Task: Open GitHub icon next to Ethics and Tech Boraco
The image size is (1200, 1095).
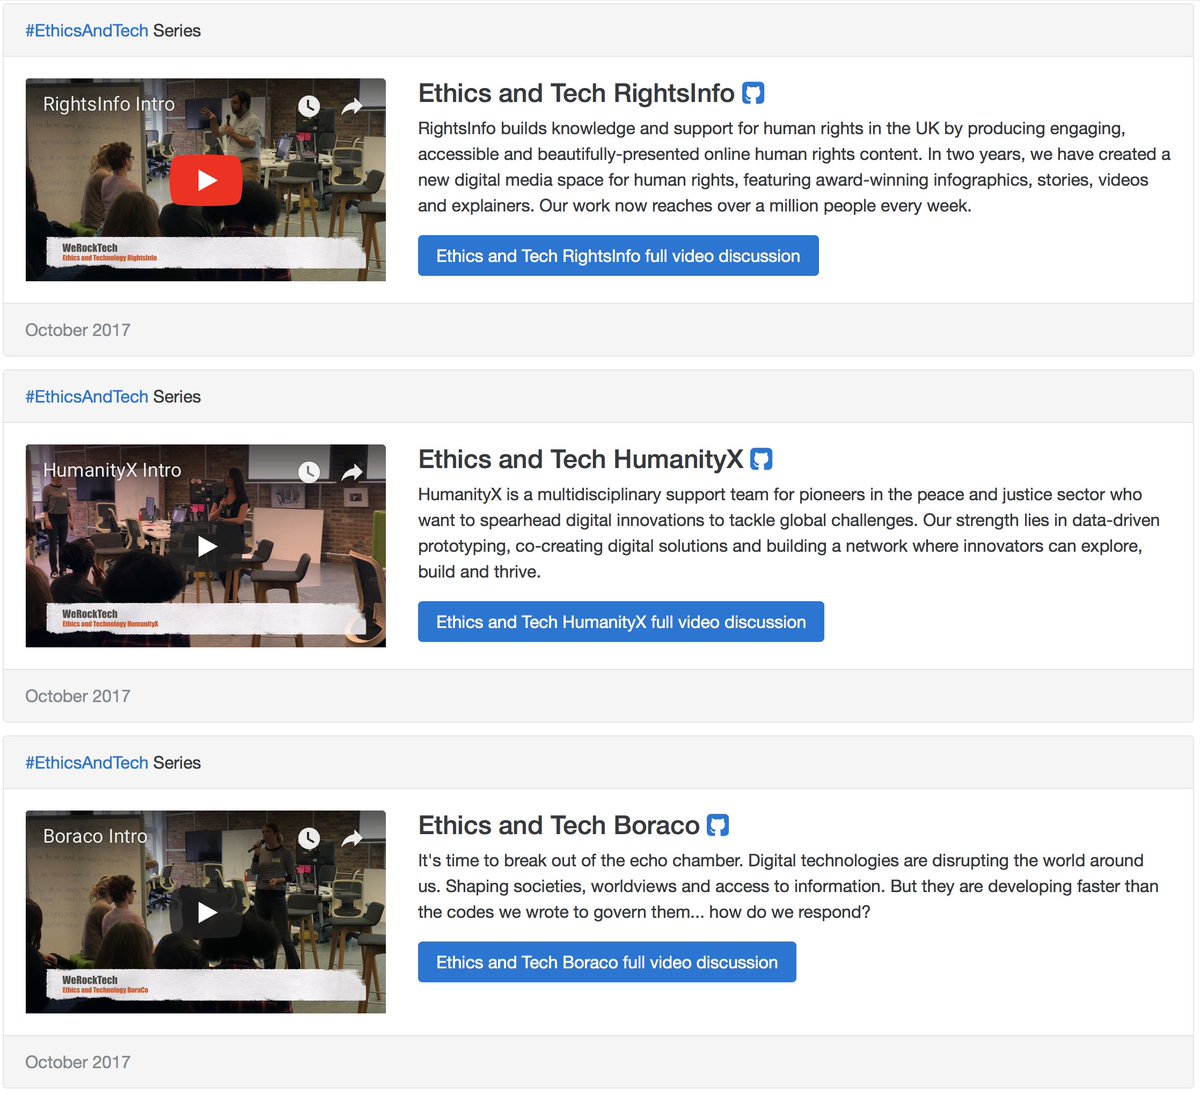Action: click(x=718, y=825)
